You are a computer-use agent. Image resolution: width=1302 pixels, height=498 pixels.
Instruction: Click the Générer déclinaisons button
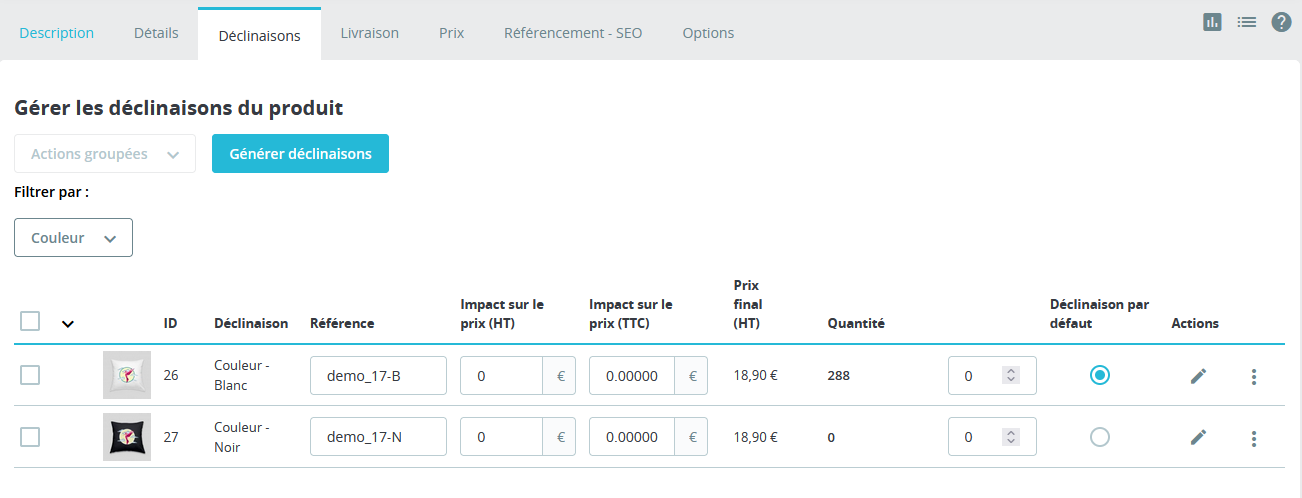click(300, 154)
